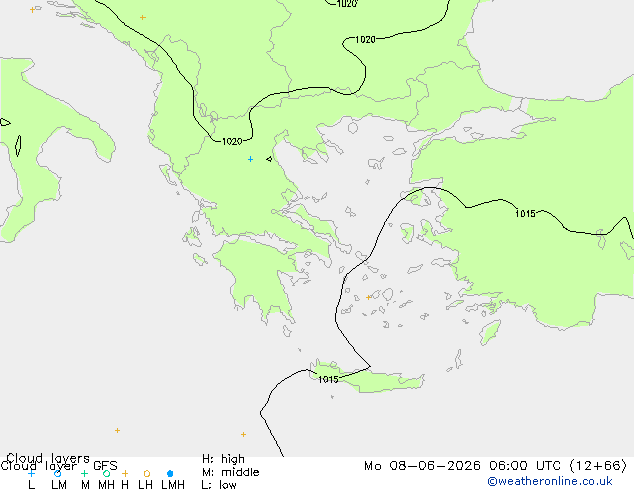Click the forecast date Mo 08-06-2026 text

pyautogui.click(x=423, y=466)
